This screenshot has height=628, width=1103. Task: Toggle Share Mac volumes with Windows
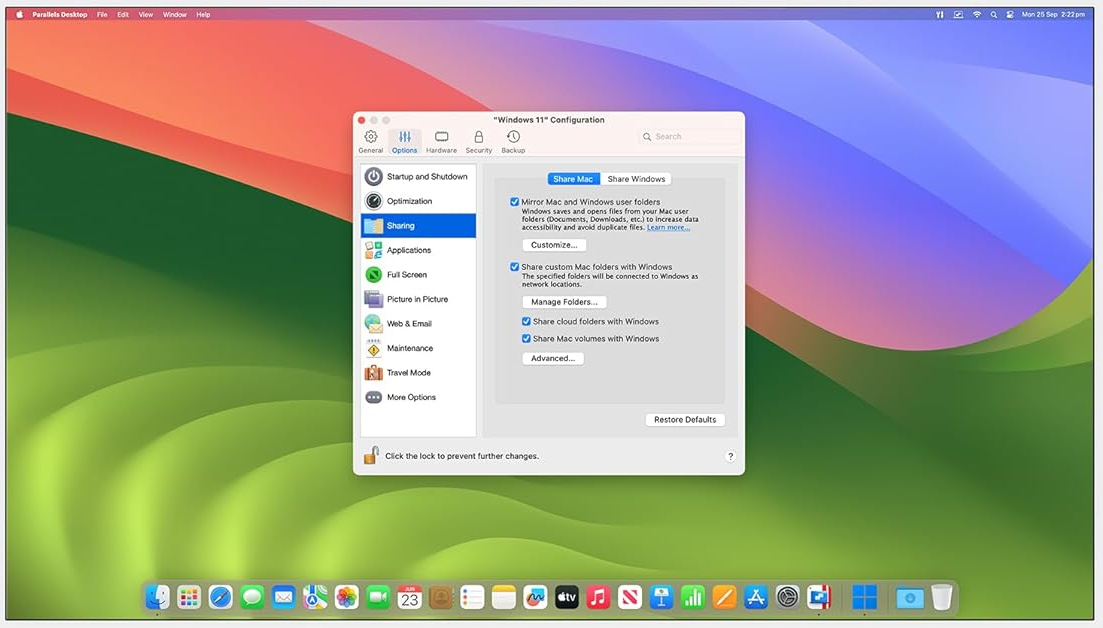point(526,338)
